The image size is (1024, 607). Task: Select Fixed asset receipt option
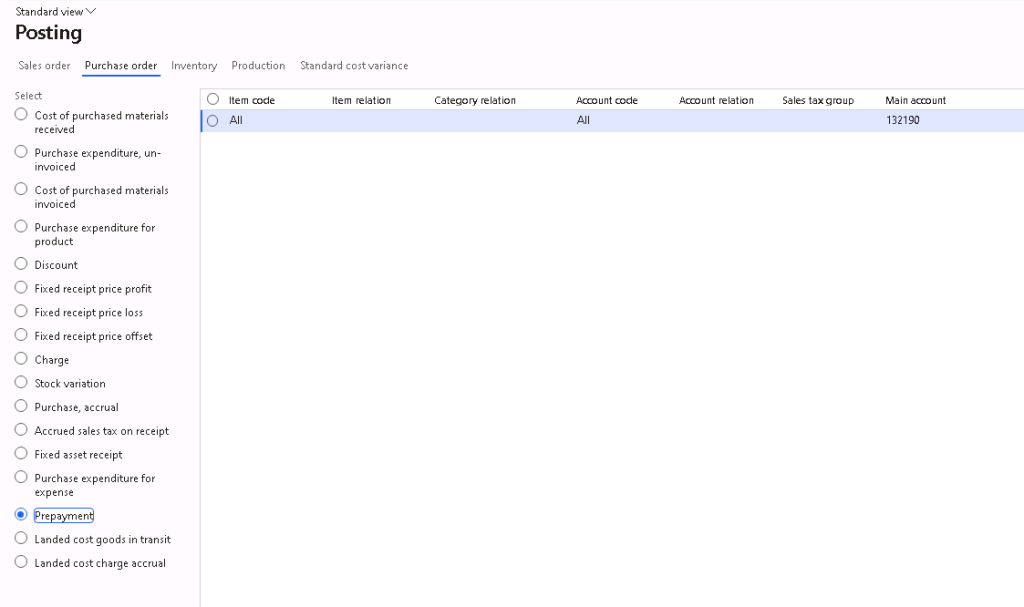coord(21,454)
